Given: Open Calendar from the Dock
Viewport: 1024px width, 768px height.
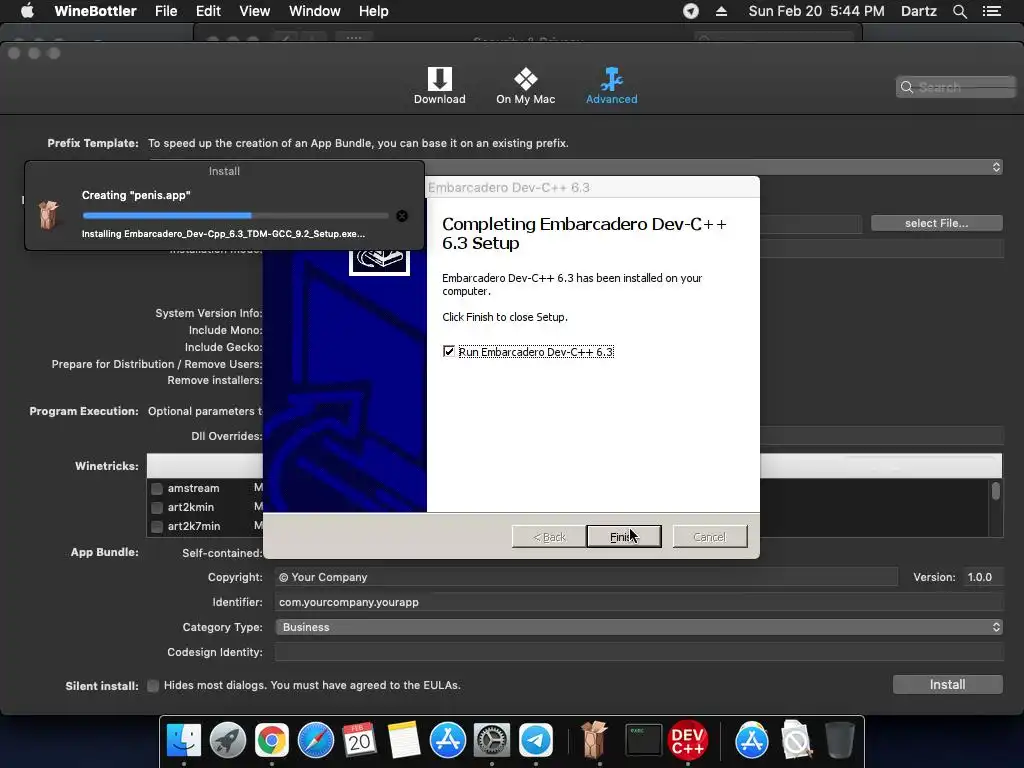Looking at the screenshot, I should click(x=359, y=741).
